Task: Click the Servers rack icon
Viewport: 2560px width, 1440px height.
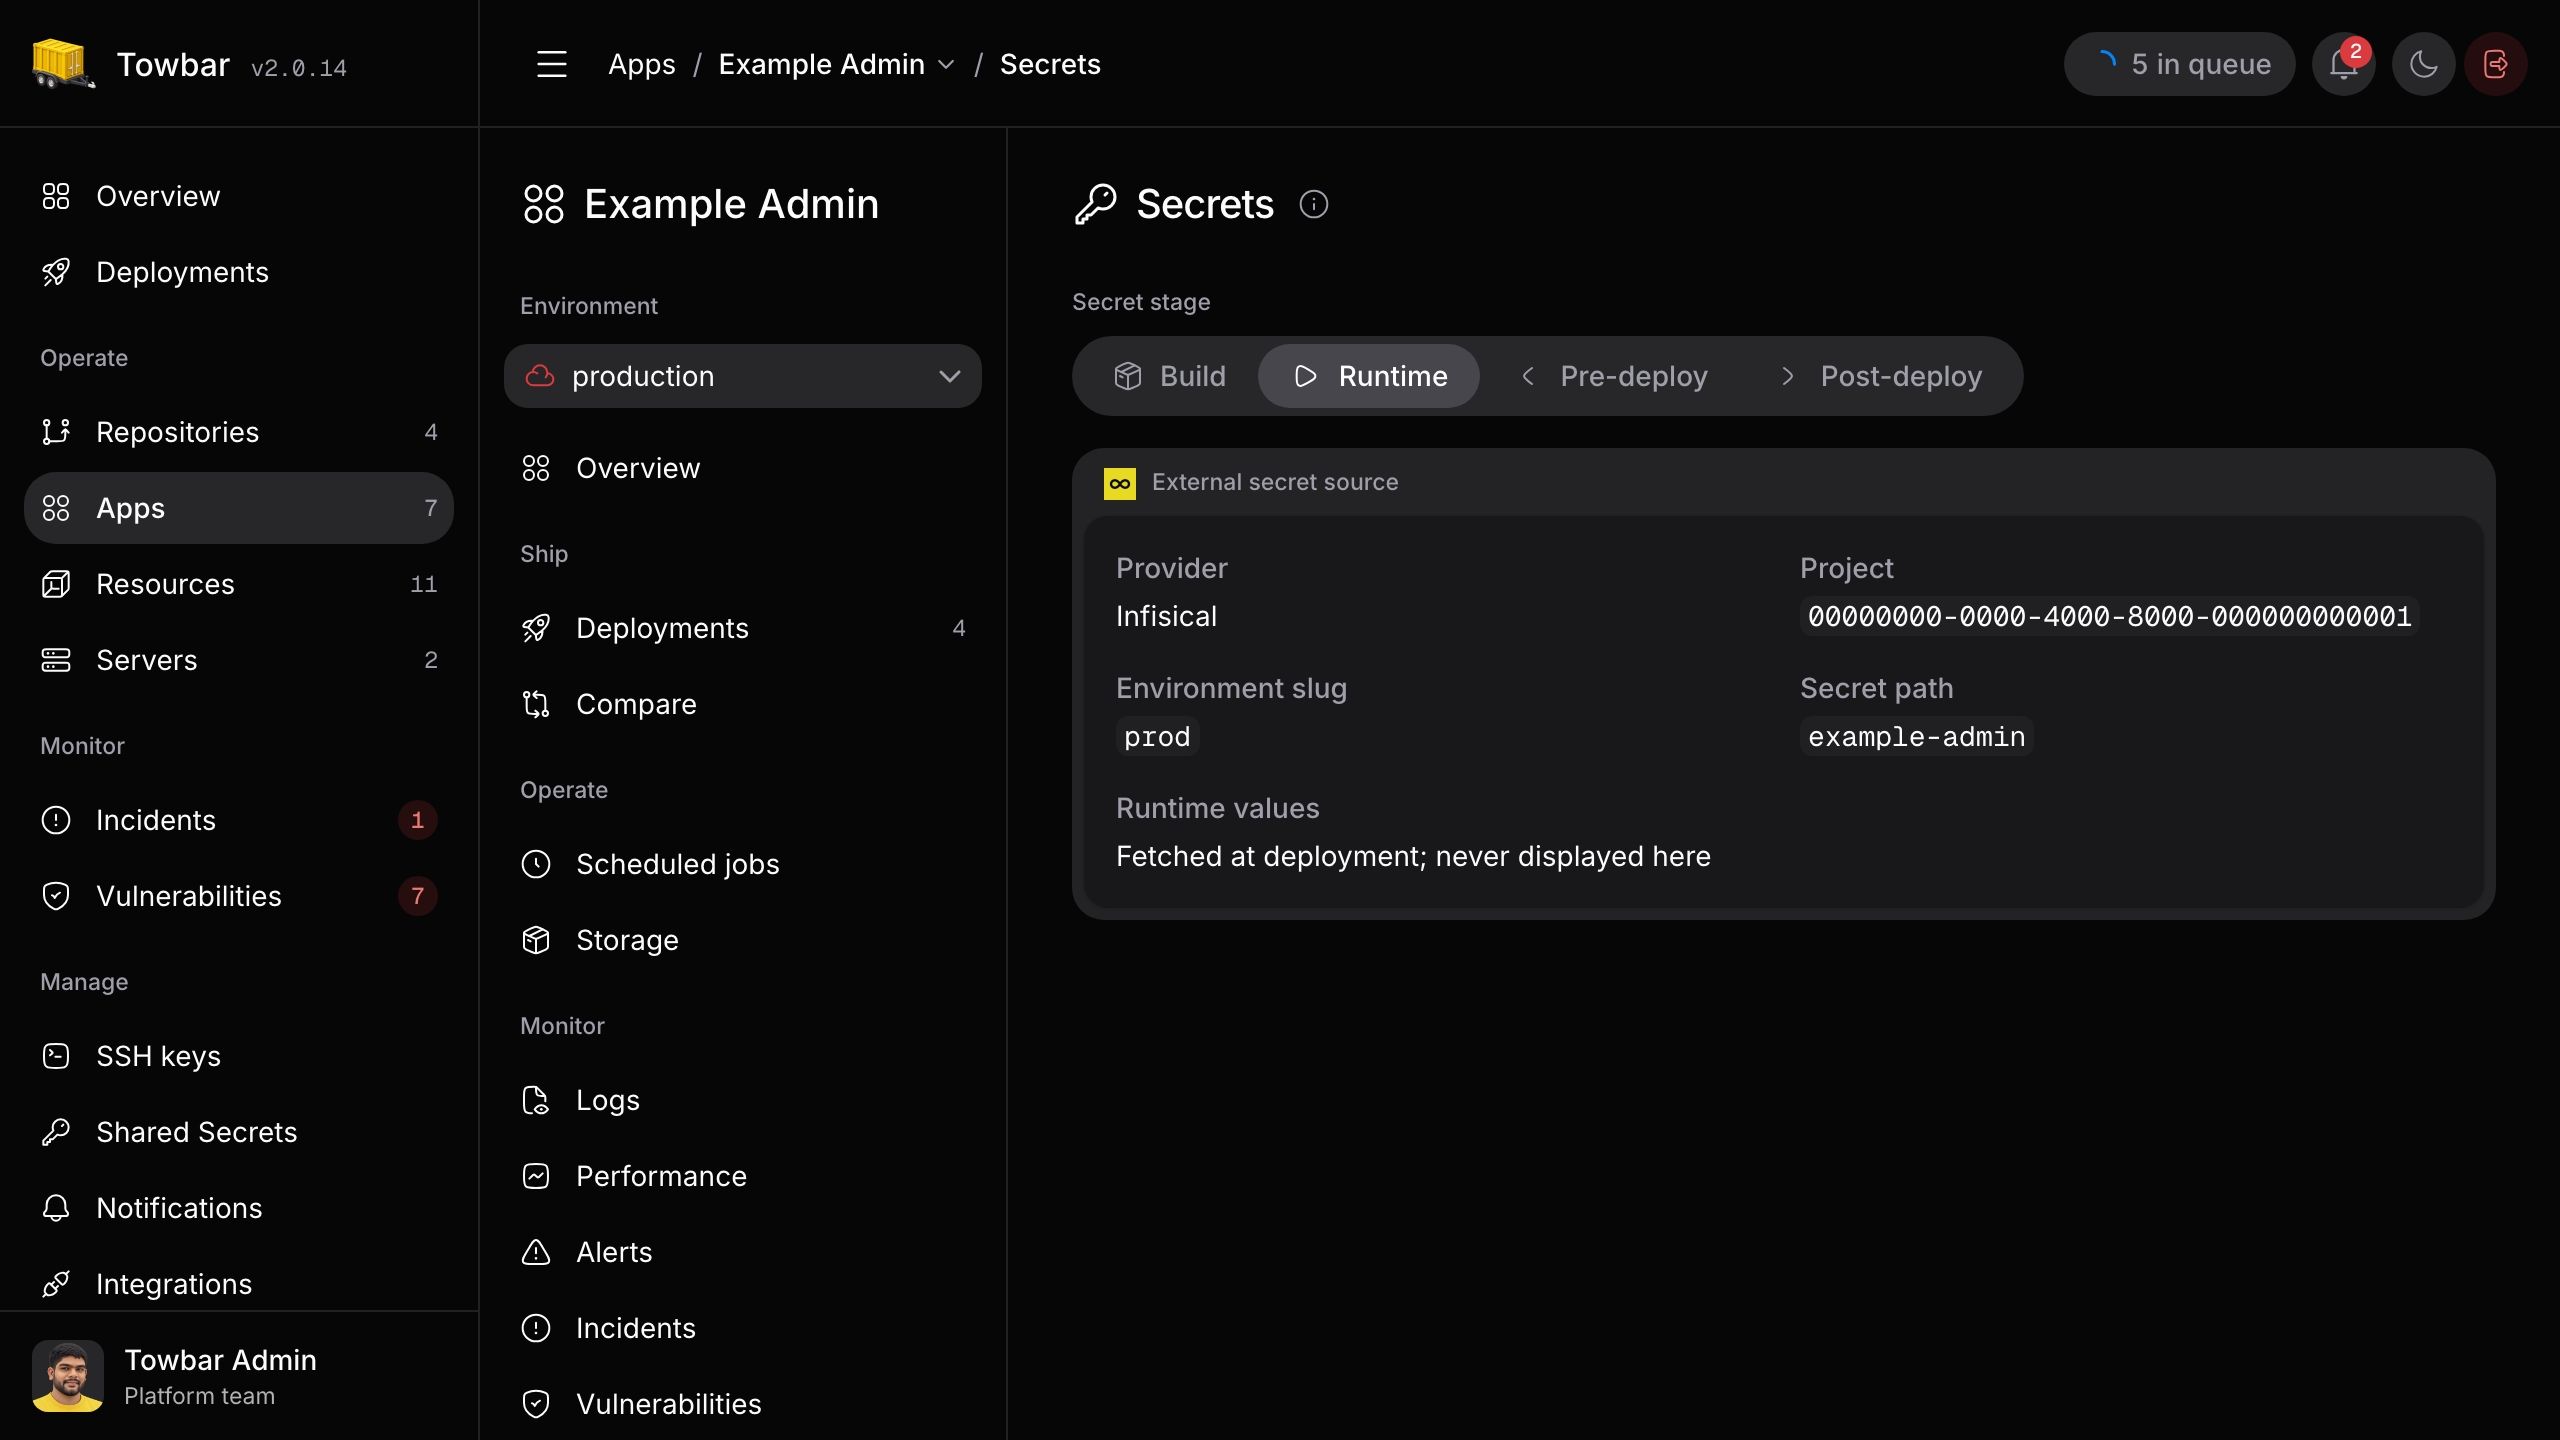Action: (x=56, y=660)
